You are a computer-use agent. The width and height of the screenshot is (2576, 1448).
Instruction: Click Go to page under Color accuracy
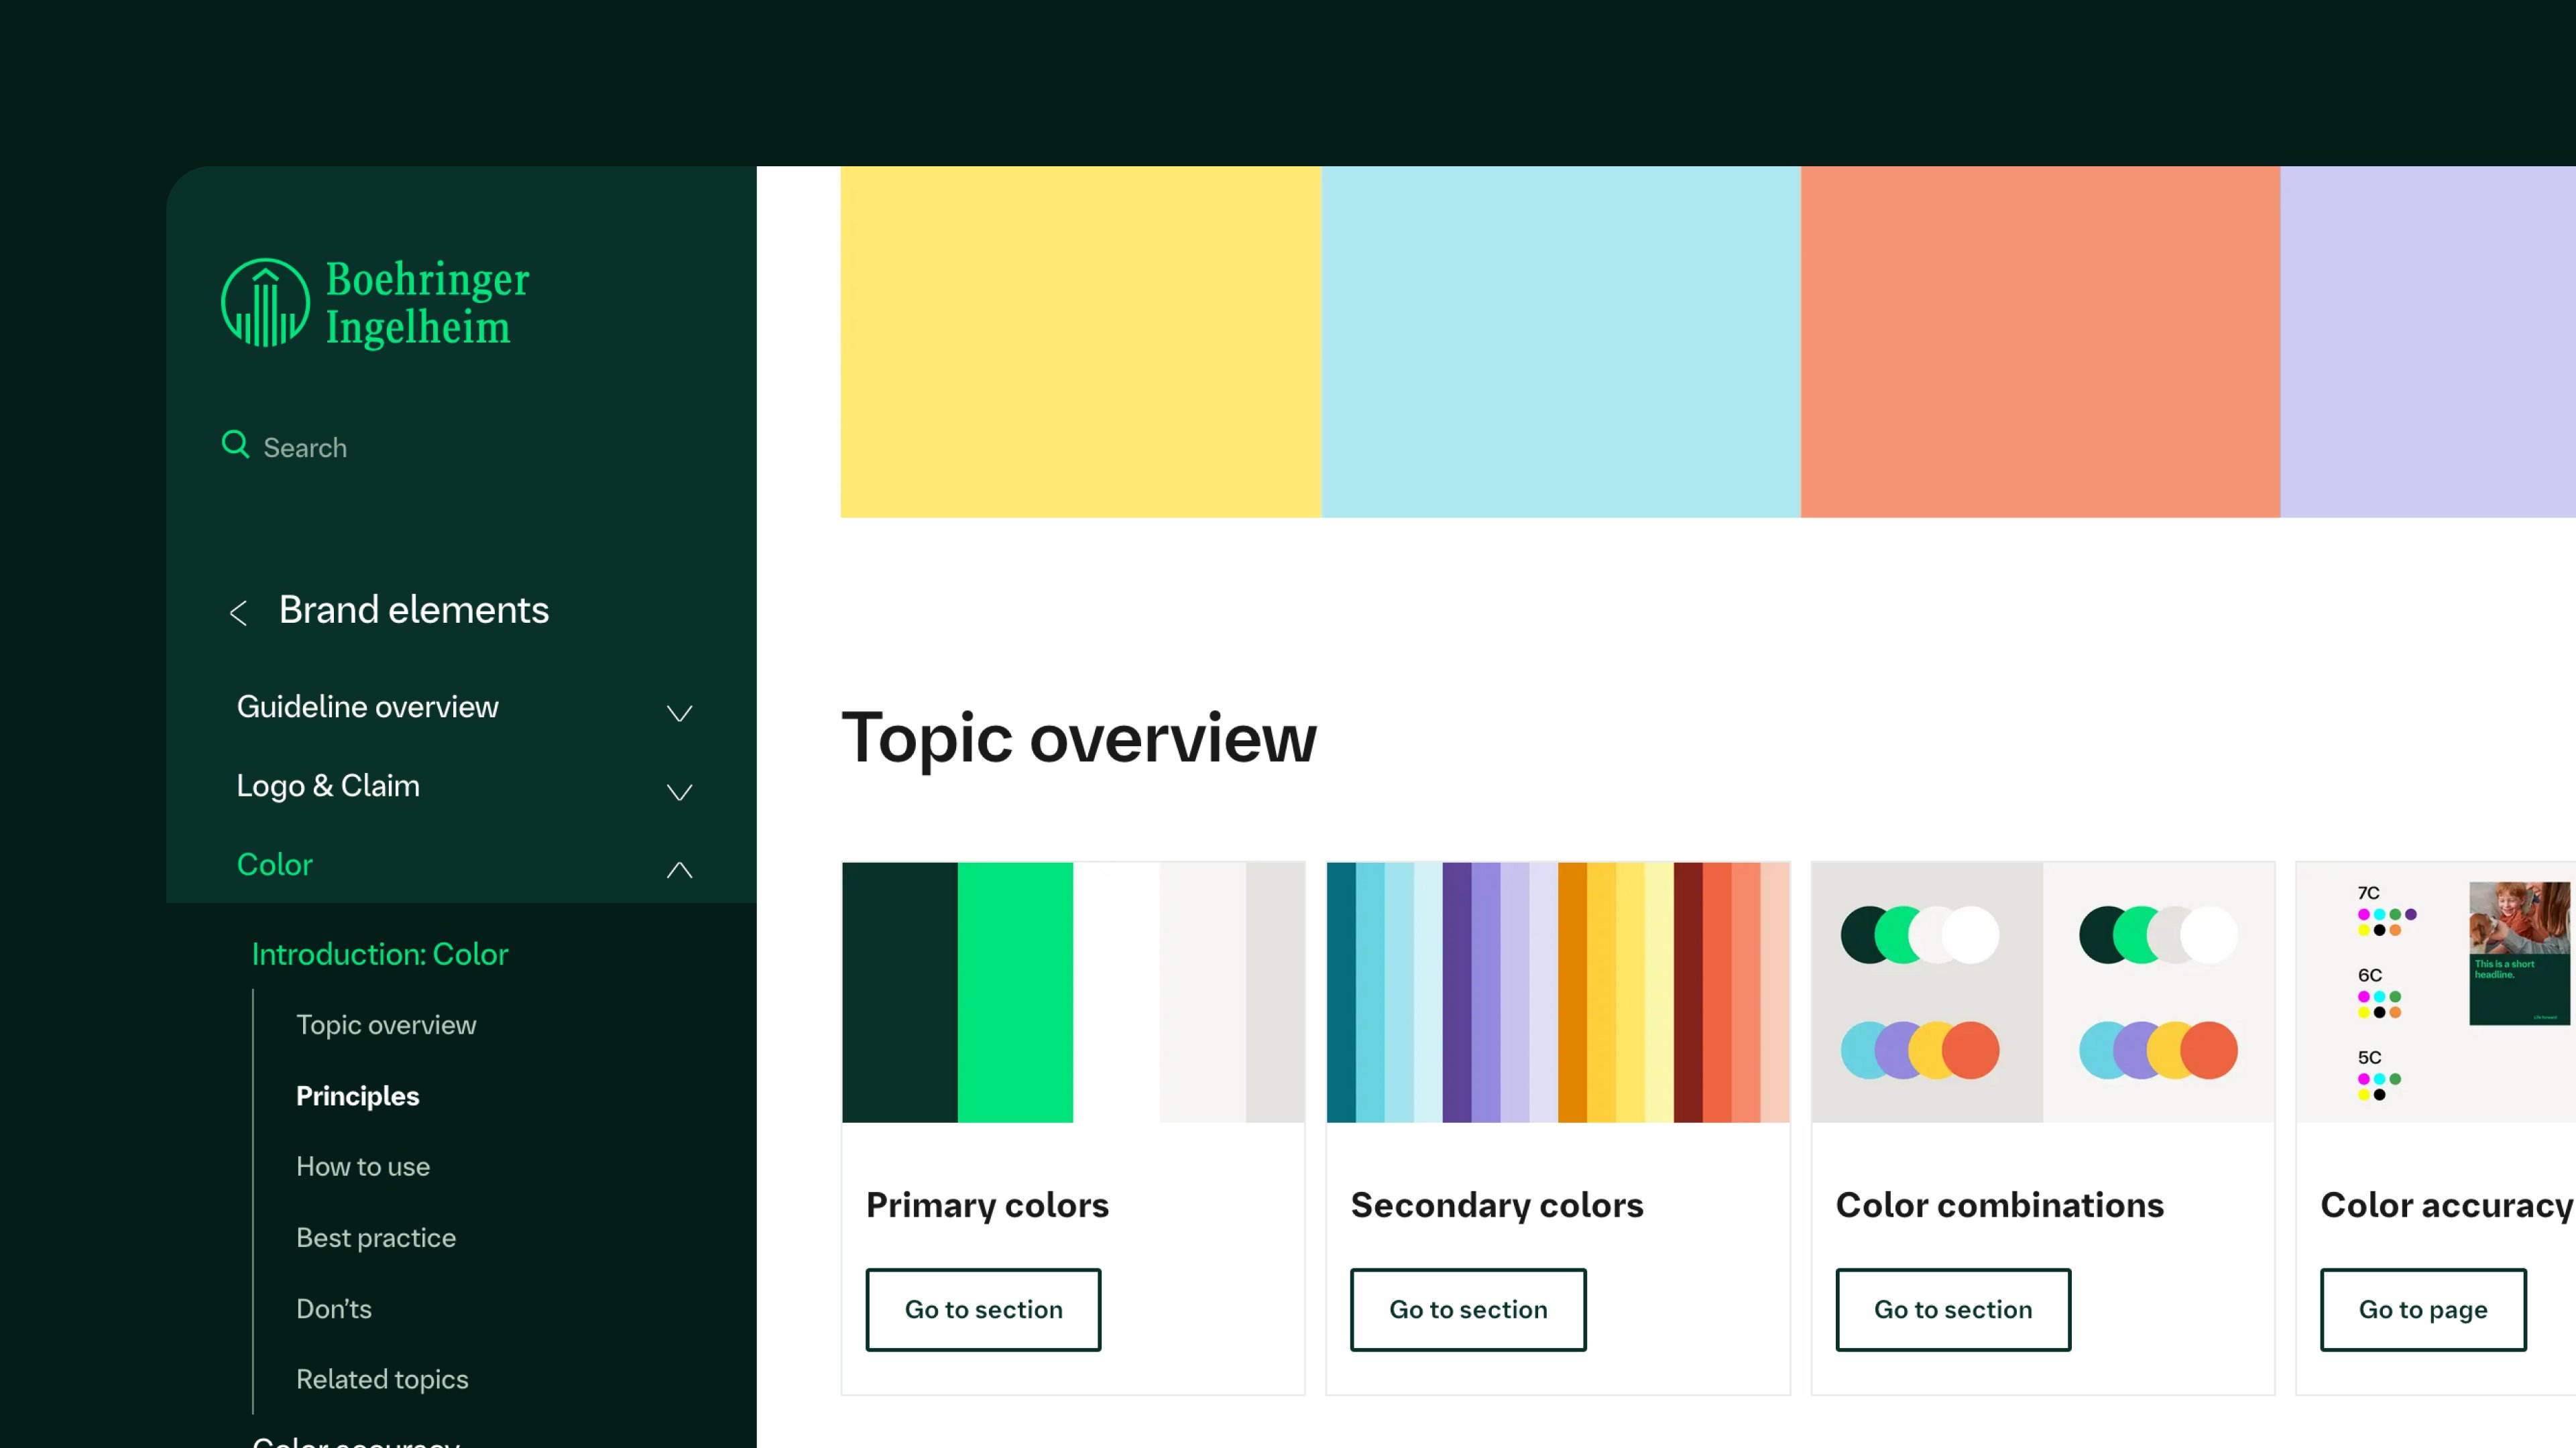point(2422,1309)
